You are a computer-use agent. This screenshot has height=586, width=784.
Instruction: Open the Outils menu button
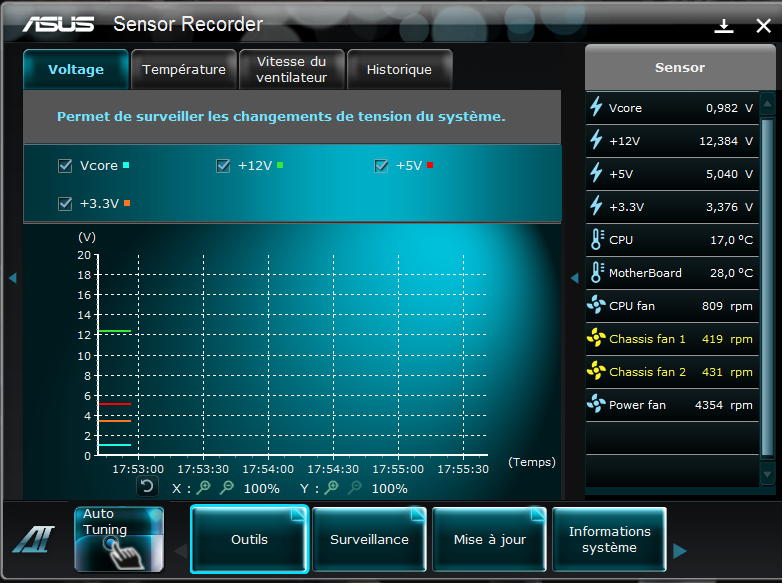pyautogui.click(x=249, y=540)
